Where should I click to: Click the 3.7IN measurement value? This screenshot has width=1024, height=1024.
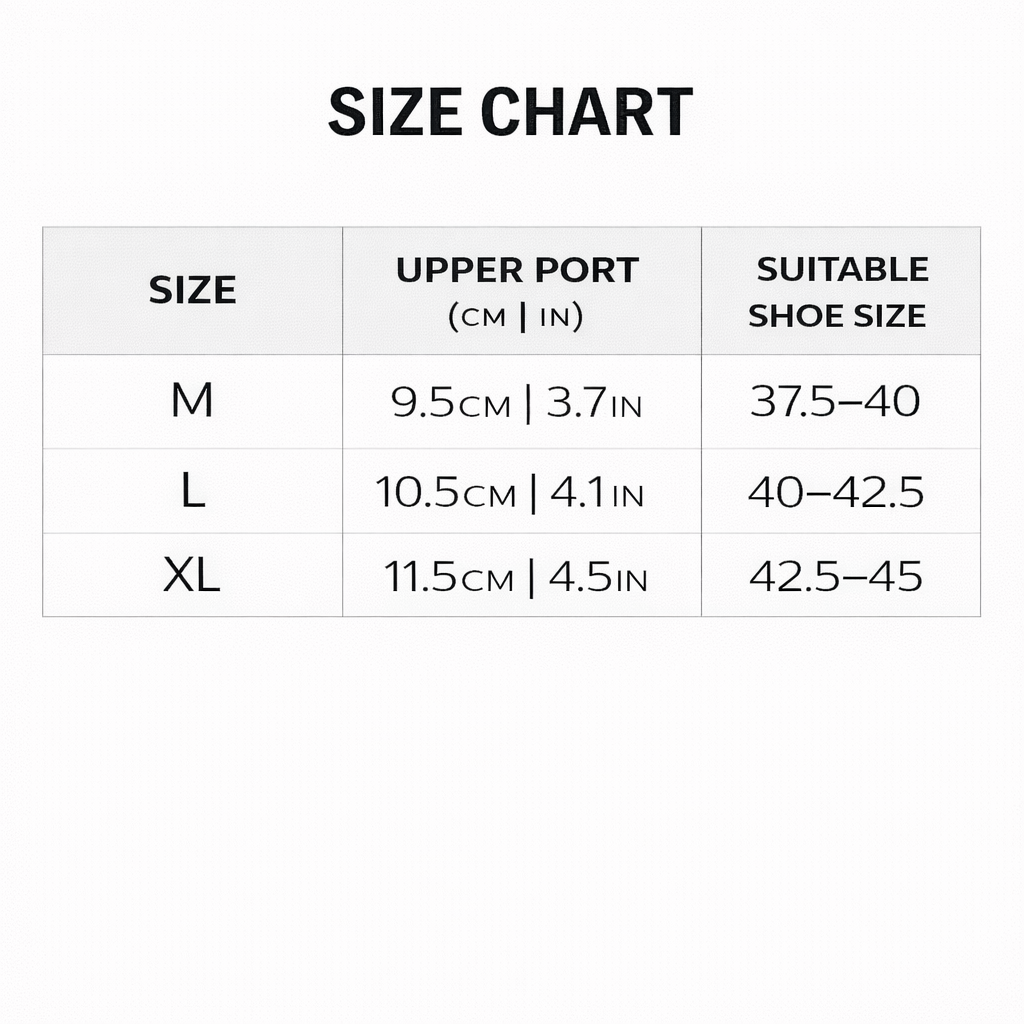coord(594,403)
